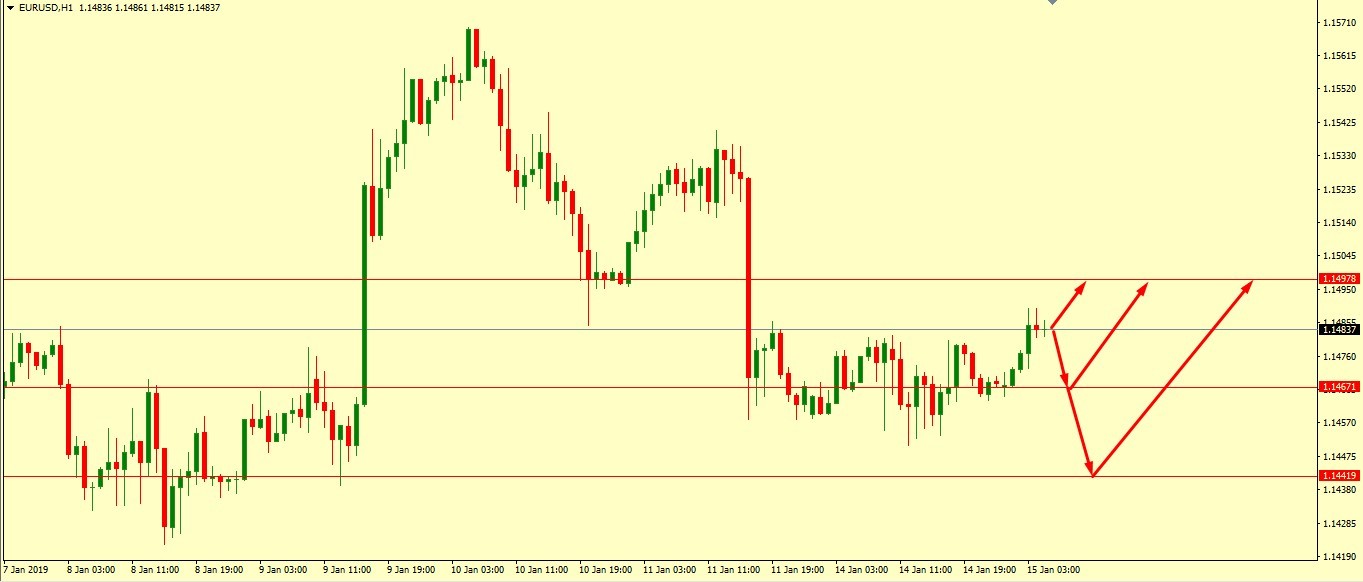
Task: Click the tip of the rightmost red arrow
Action: coord(1250,282)
